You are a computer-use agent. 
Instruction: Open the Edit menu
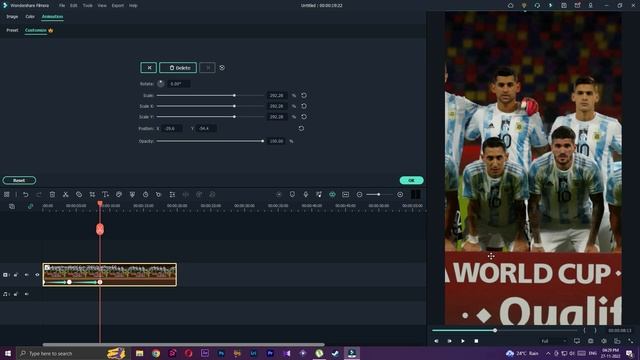73,6
